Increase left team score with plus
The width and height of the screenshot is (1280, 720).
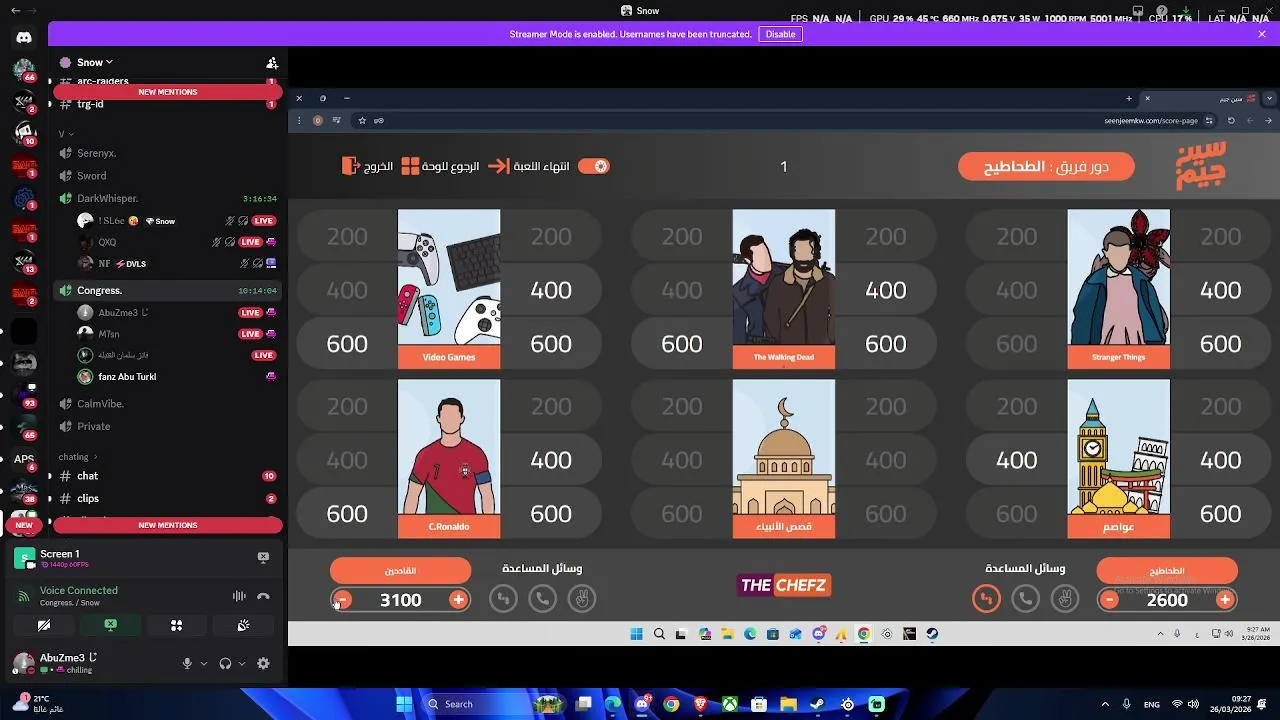coord(458,600)
